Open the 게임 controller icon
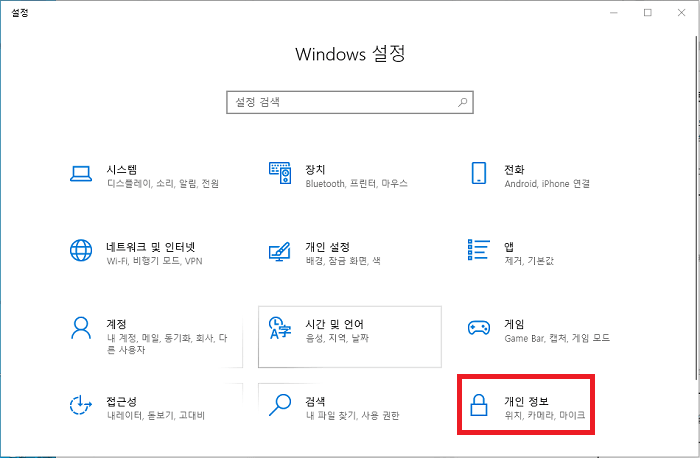Image resolution: width=700 pixels, height=458 pixels. tap(479, 328)
